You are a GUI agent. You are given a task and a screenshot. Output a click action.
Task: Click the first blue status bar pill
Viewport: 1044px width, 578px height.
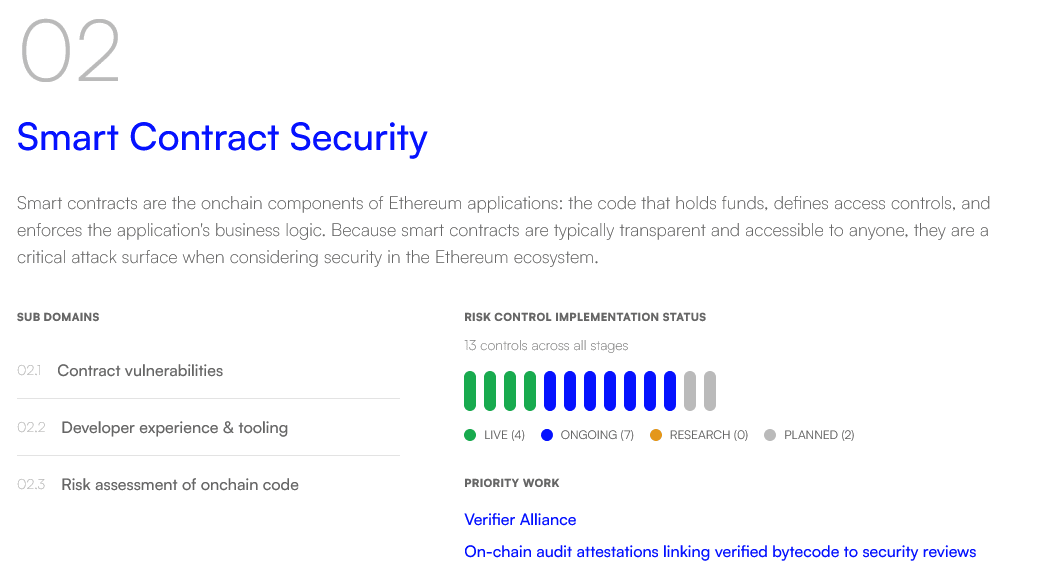(550, 391)
